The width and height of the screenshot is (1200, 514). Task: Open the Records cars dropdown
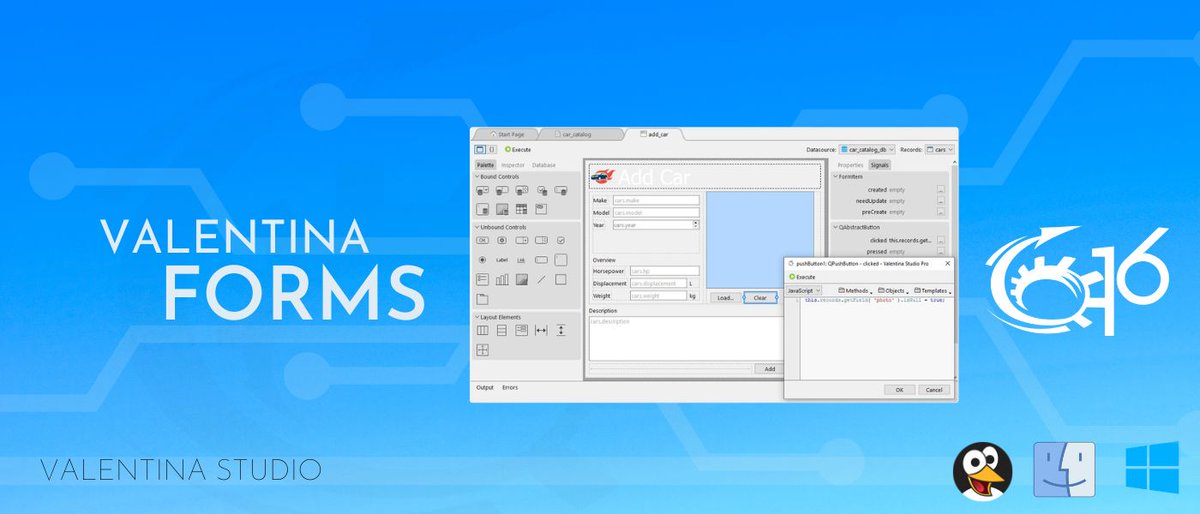click(940, 149)
